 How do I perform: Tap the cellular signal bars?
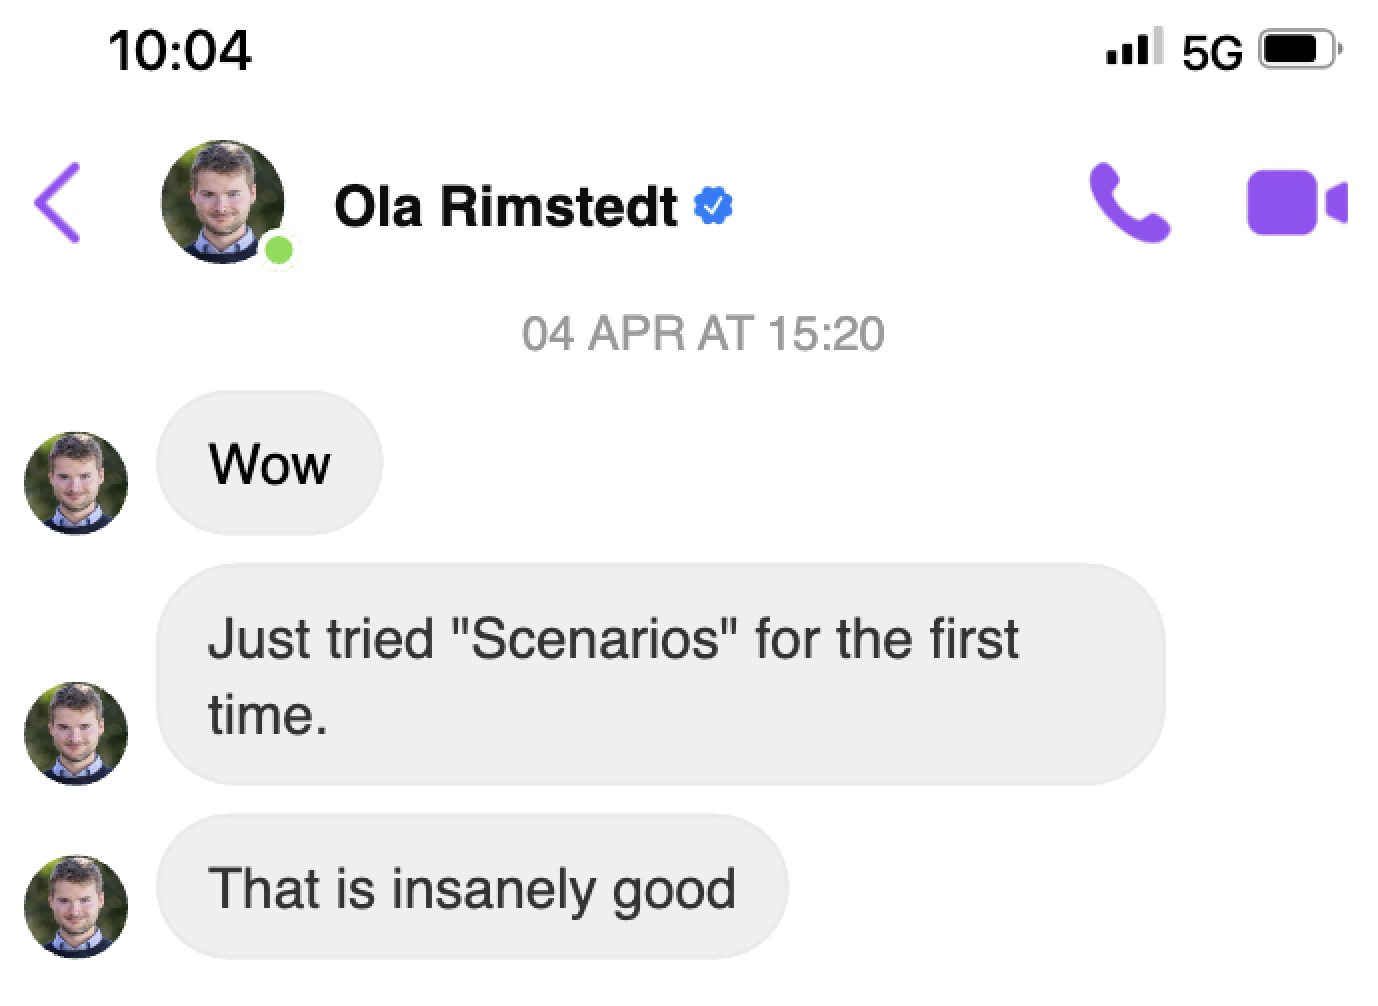(x=1135, y=47)
